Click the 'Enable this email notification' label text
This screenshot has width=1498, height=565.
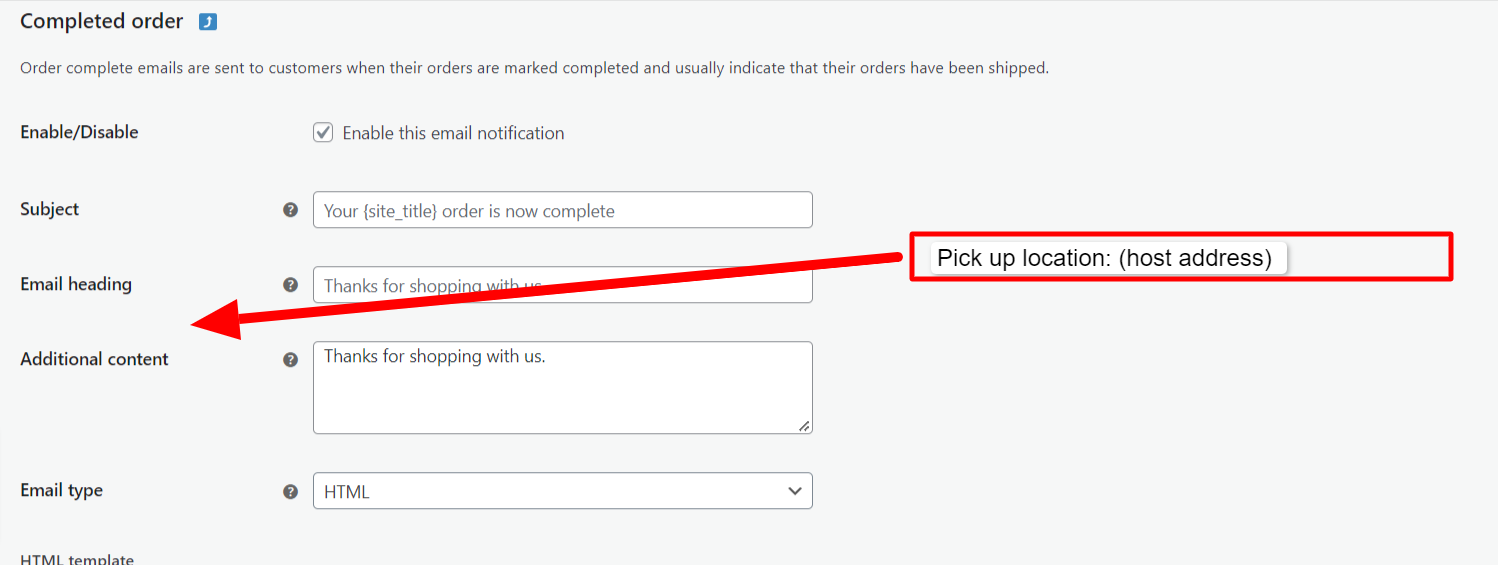click(x=453, y=133)
